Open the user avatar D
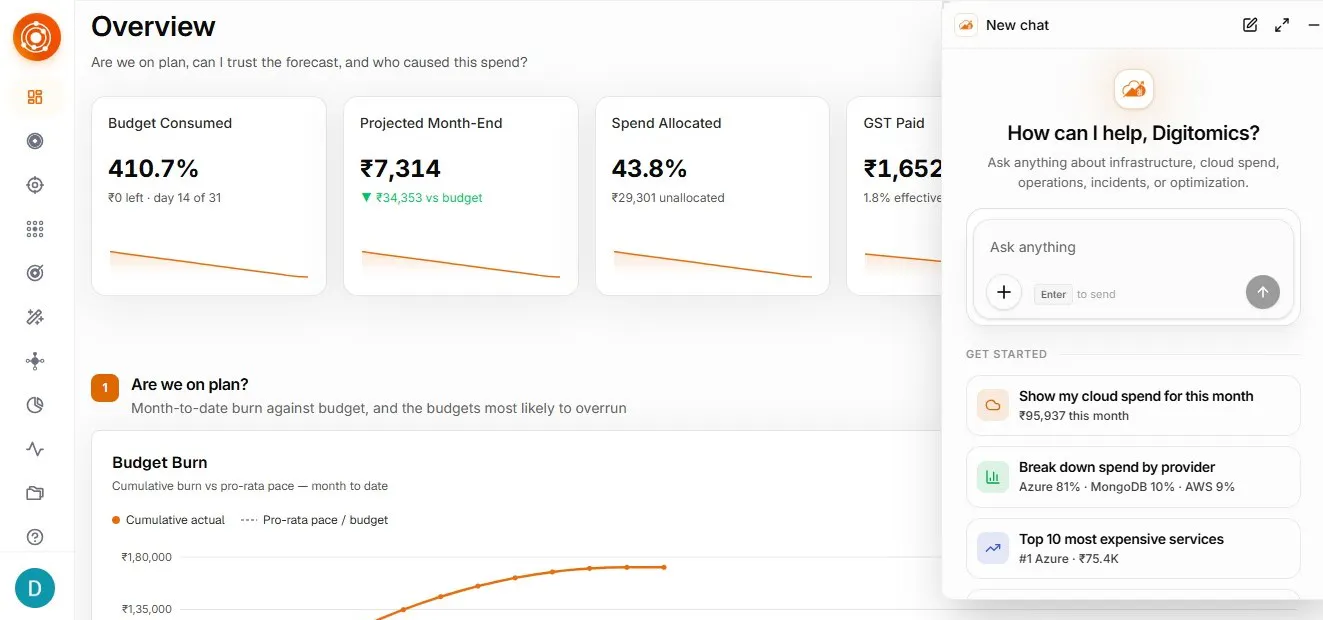The width and height of the screenshot is (1323, 620). [x=35, y=589]
